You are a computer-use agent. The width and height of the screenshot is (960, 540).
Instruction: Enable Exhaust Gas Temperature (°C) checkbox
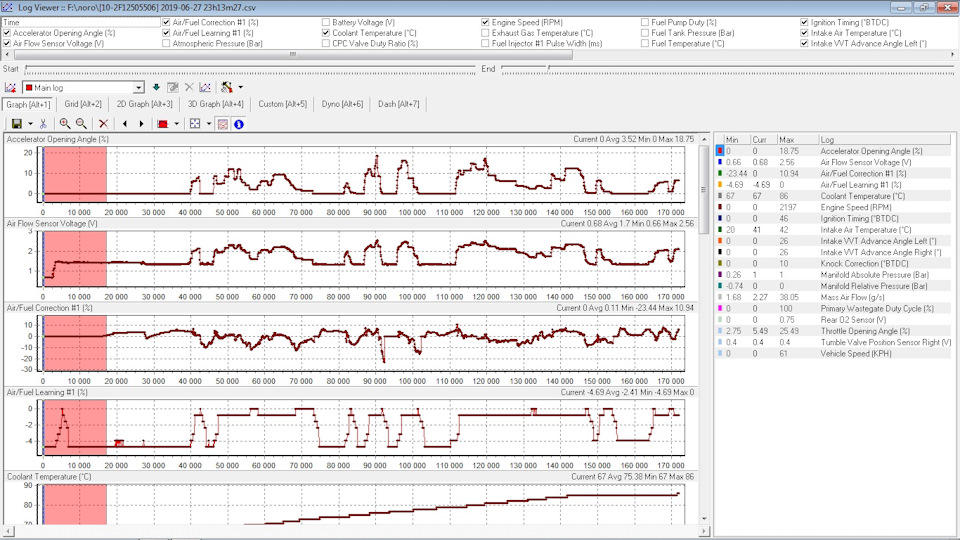pos(486,33)
